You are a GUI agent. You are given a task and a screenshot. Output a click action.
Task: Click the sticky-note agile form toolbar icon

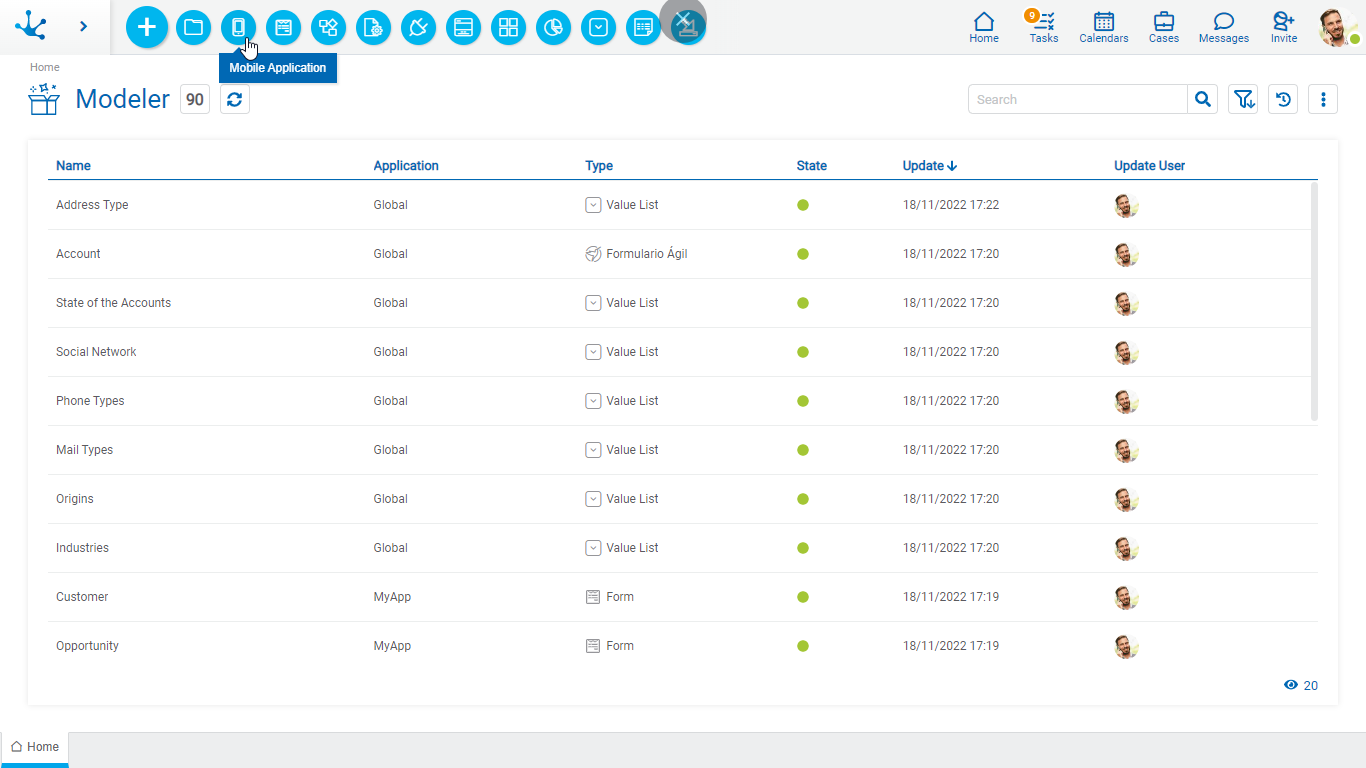tap(643, 27)
